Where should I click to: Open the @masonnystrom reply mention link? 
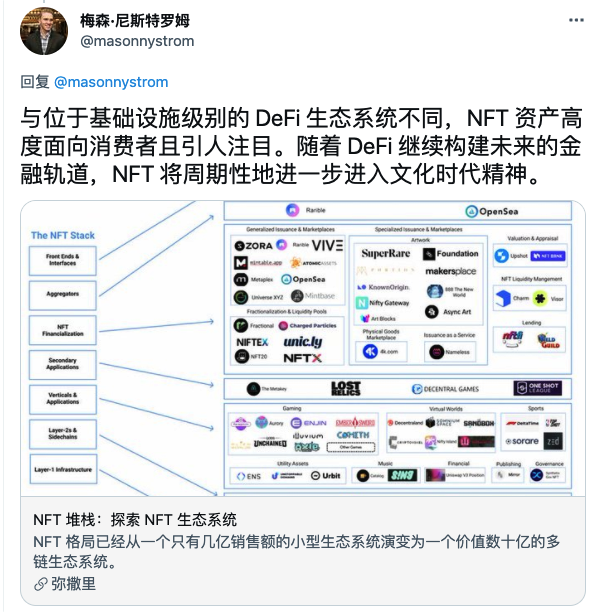pyautogui.click(x=111, y=82)
